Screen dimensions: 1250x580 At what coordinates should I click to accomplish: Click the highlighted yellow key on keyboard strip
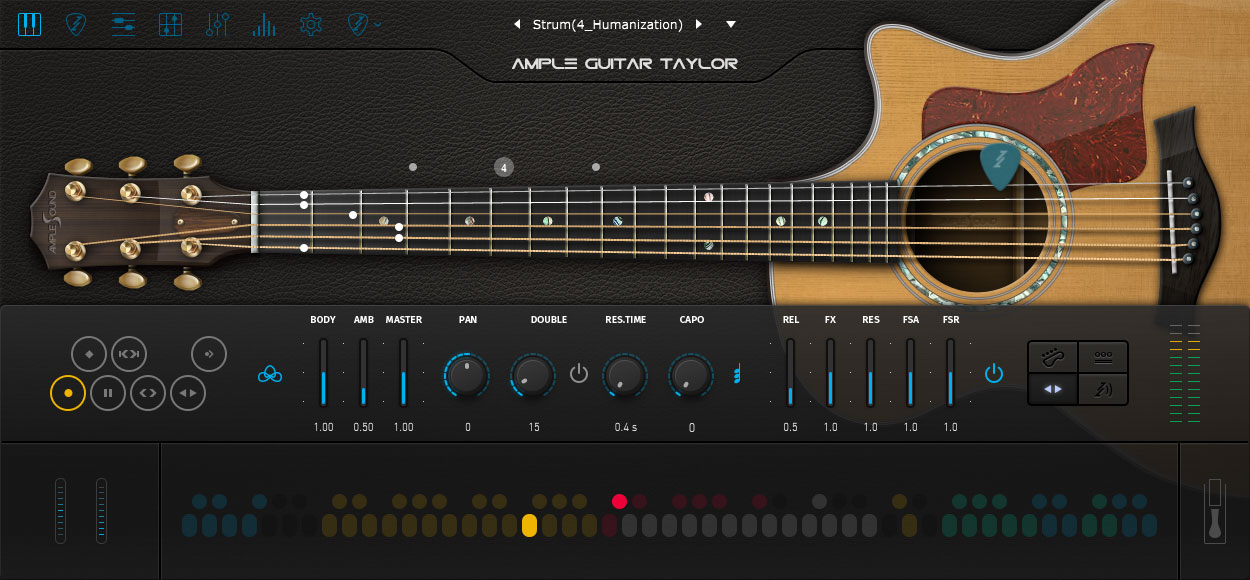pyautogui.click(x=529, y=525)
